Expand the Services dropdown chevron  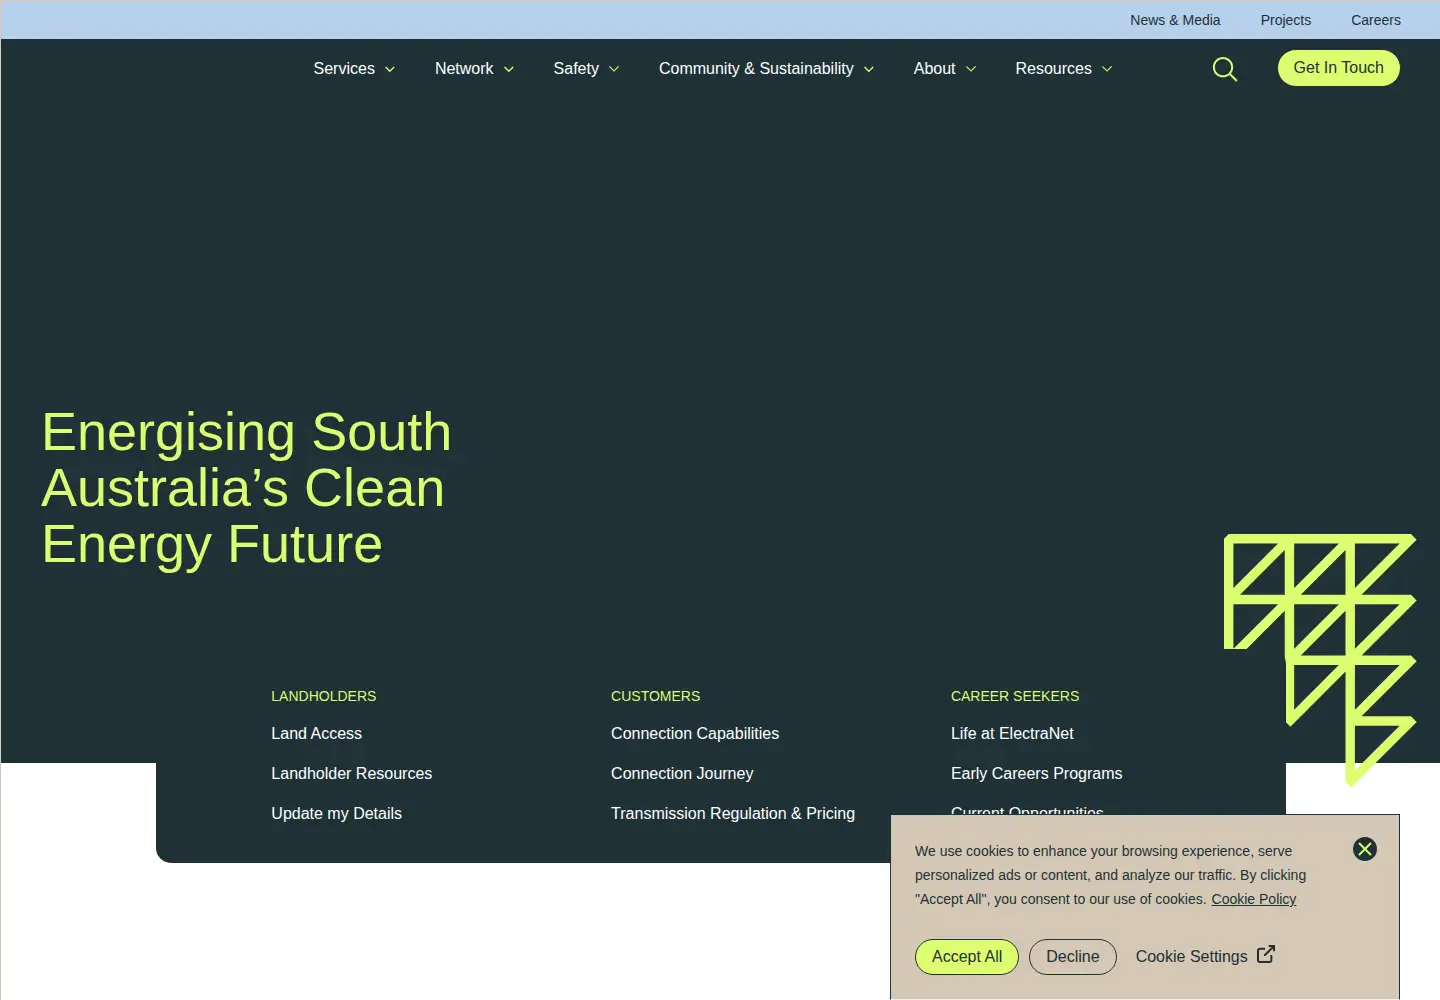click(390, 69)
